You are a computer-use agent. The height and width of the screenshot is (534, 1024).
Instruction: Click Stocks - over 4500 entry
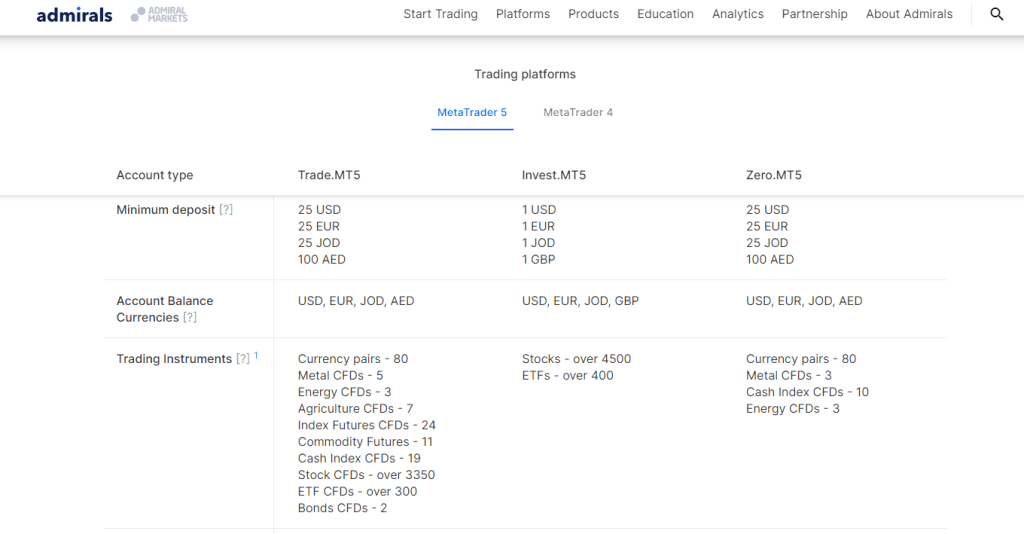point(577,359)
